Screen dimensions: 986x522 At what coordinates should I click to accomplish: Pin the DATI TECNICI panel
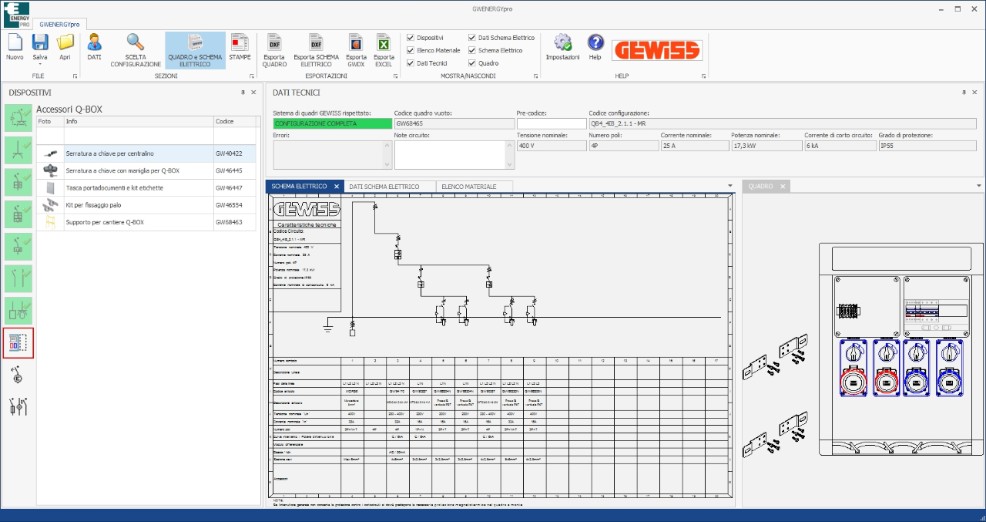coord(964,92)
